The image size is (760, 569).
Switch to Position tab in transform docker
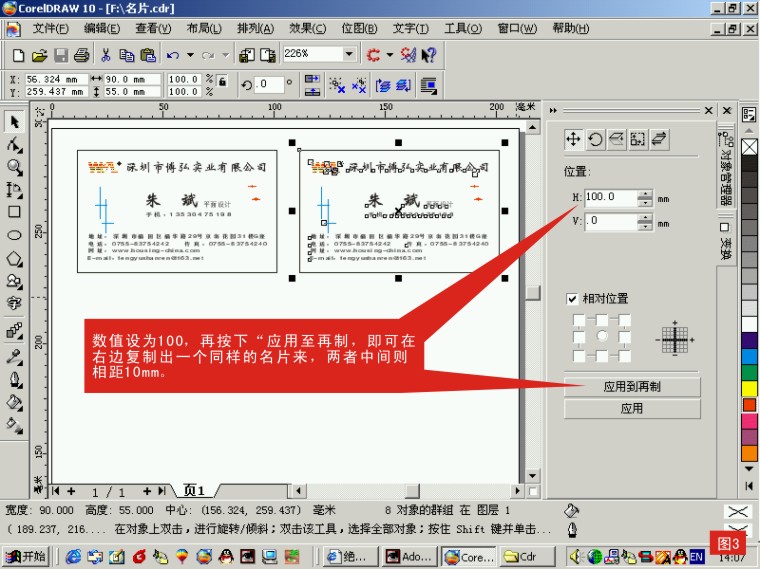point(573,140)
